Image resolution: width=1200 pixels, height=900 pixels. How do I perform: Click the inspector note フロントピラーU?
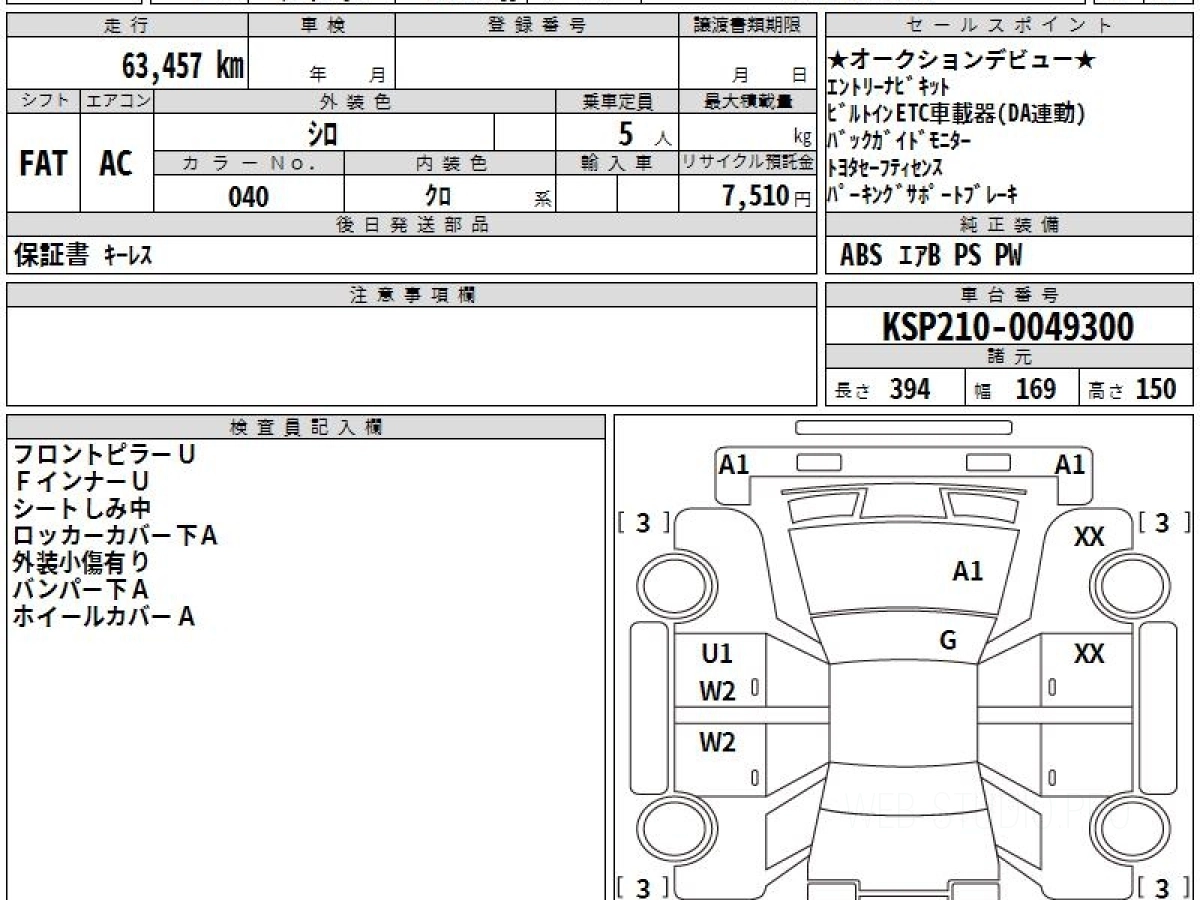tap(104, 455)
